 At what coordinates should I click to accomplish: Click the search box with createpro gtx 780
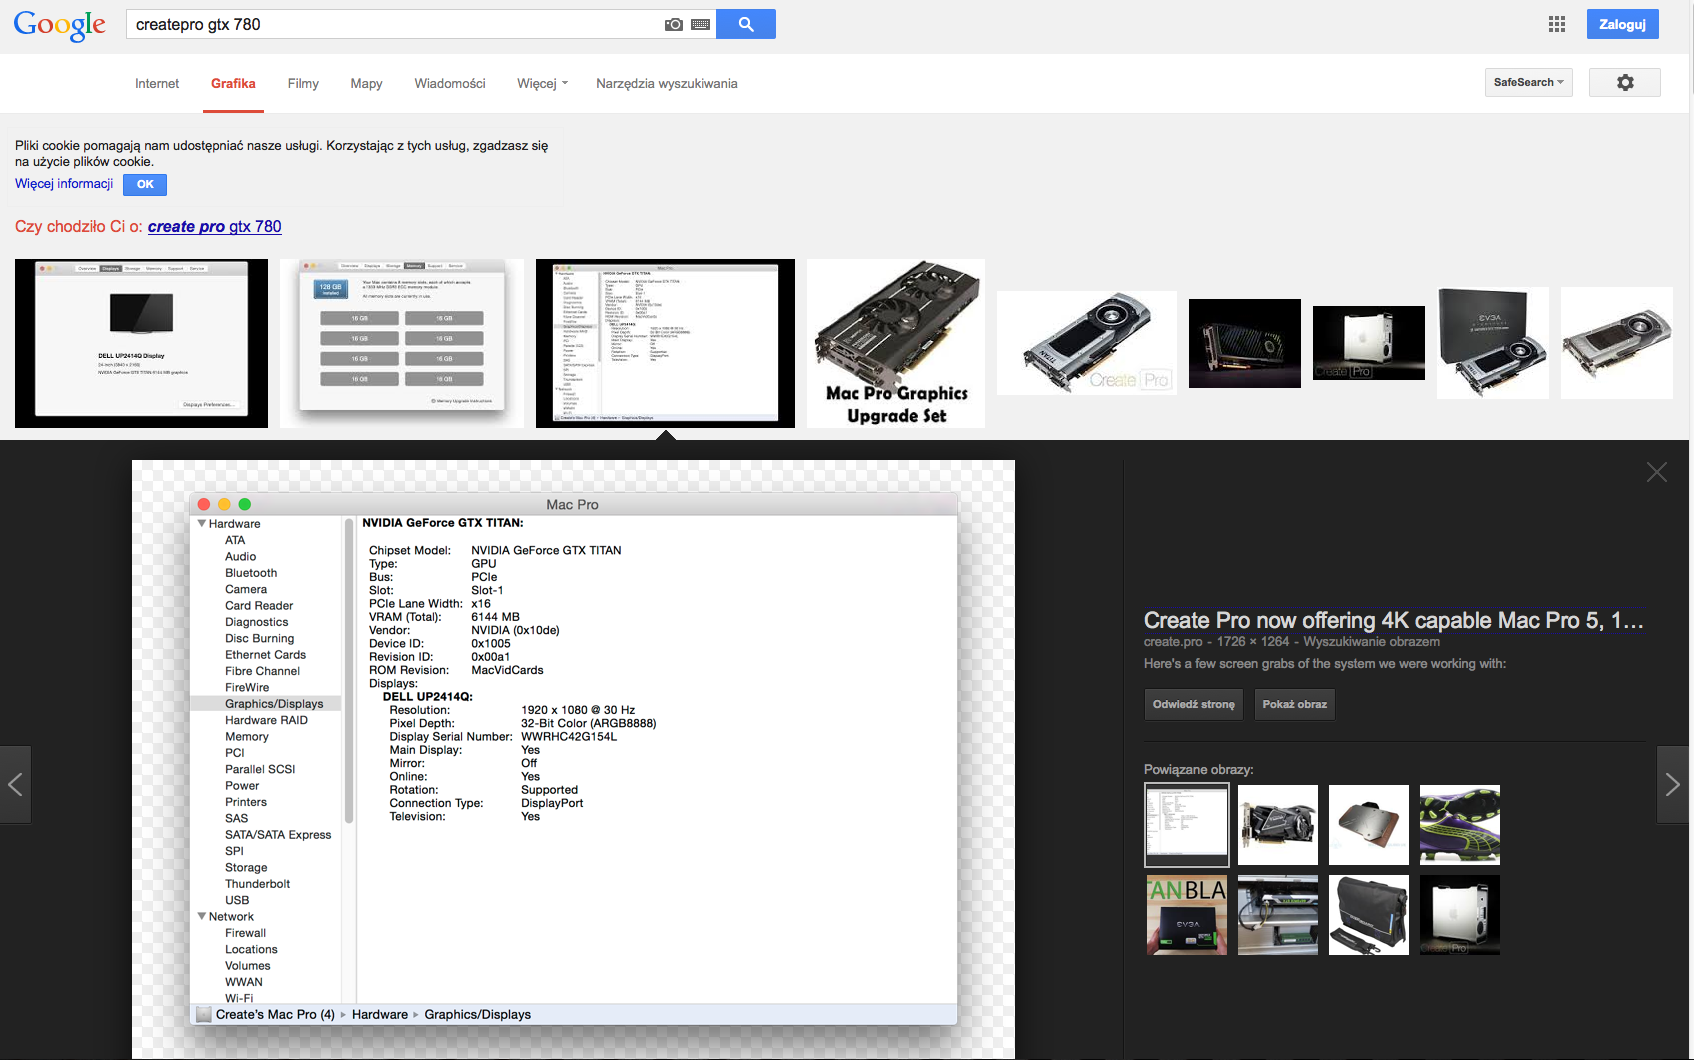point(395,24)
